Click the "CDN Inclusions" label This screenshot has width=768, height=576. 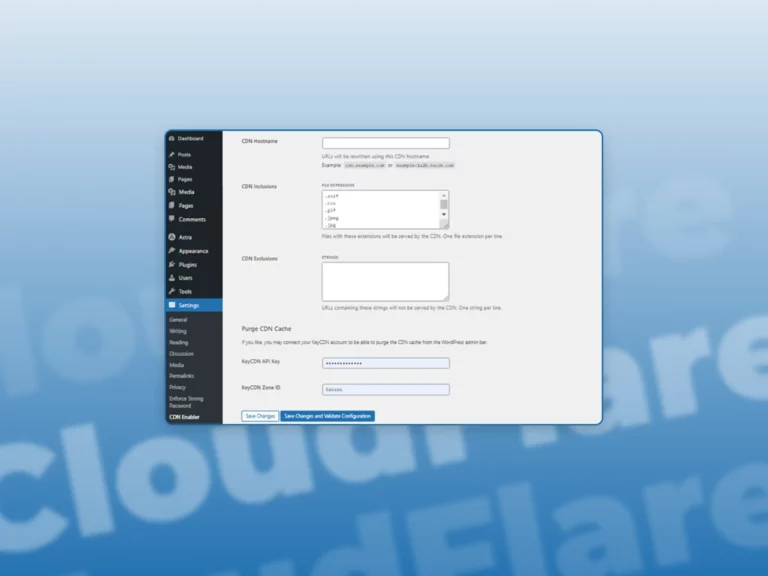point(259,187)
